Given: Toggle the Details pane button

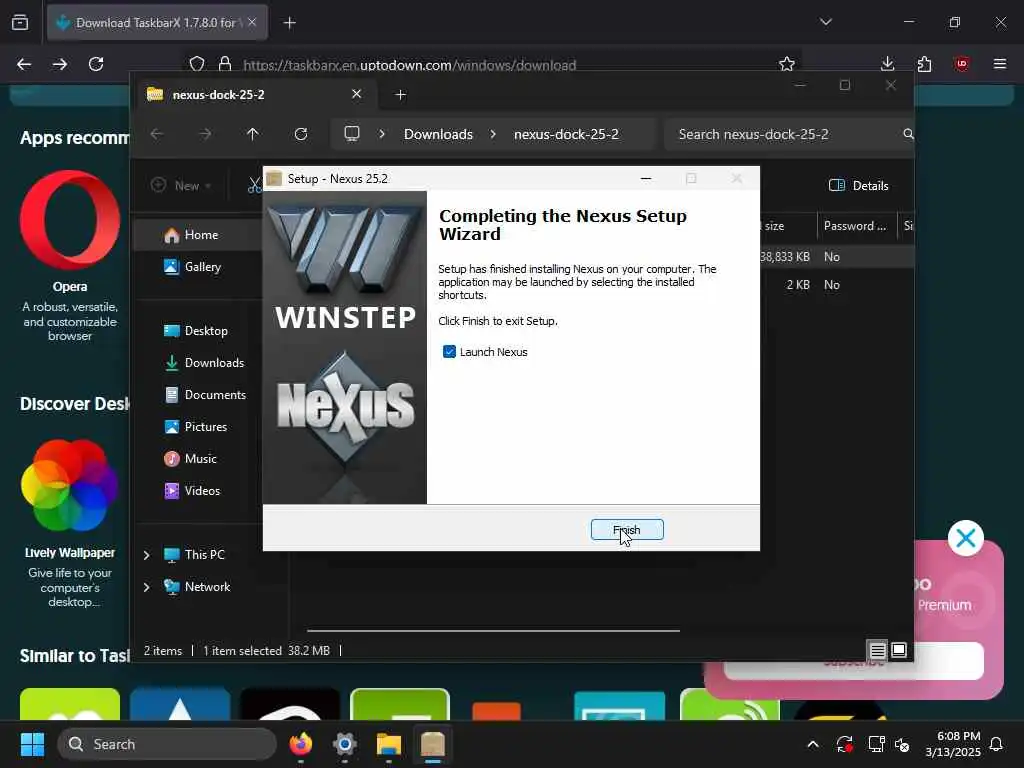Looking at the screenshot, I should tap(859, 185).
